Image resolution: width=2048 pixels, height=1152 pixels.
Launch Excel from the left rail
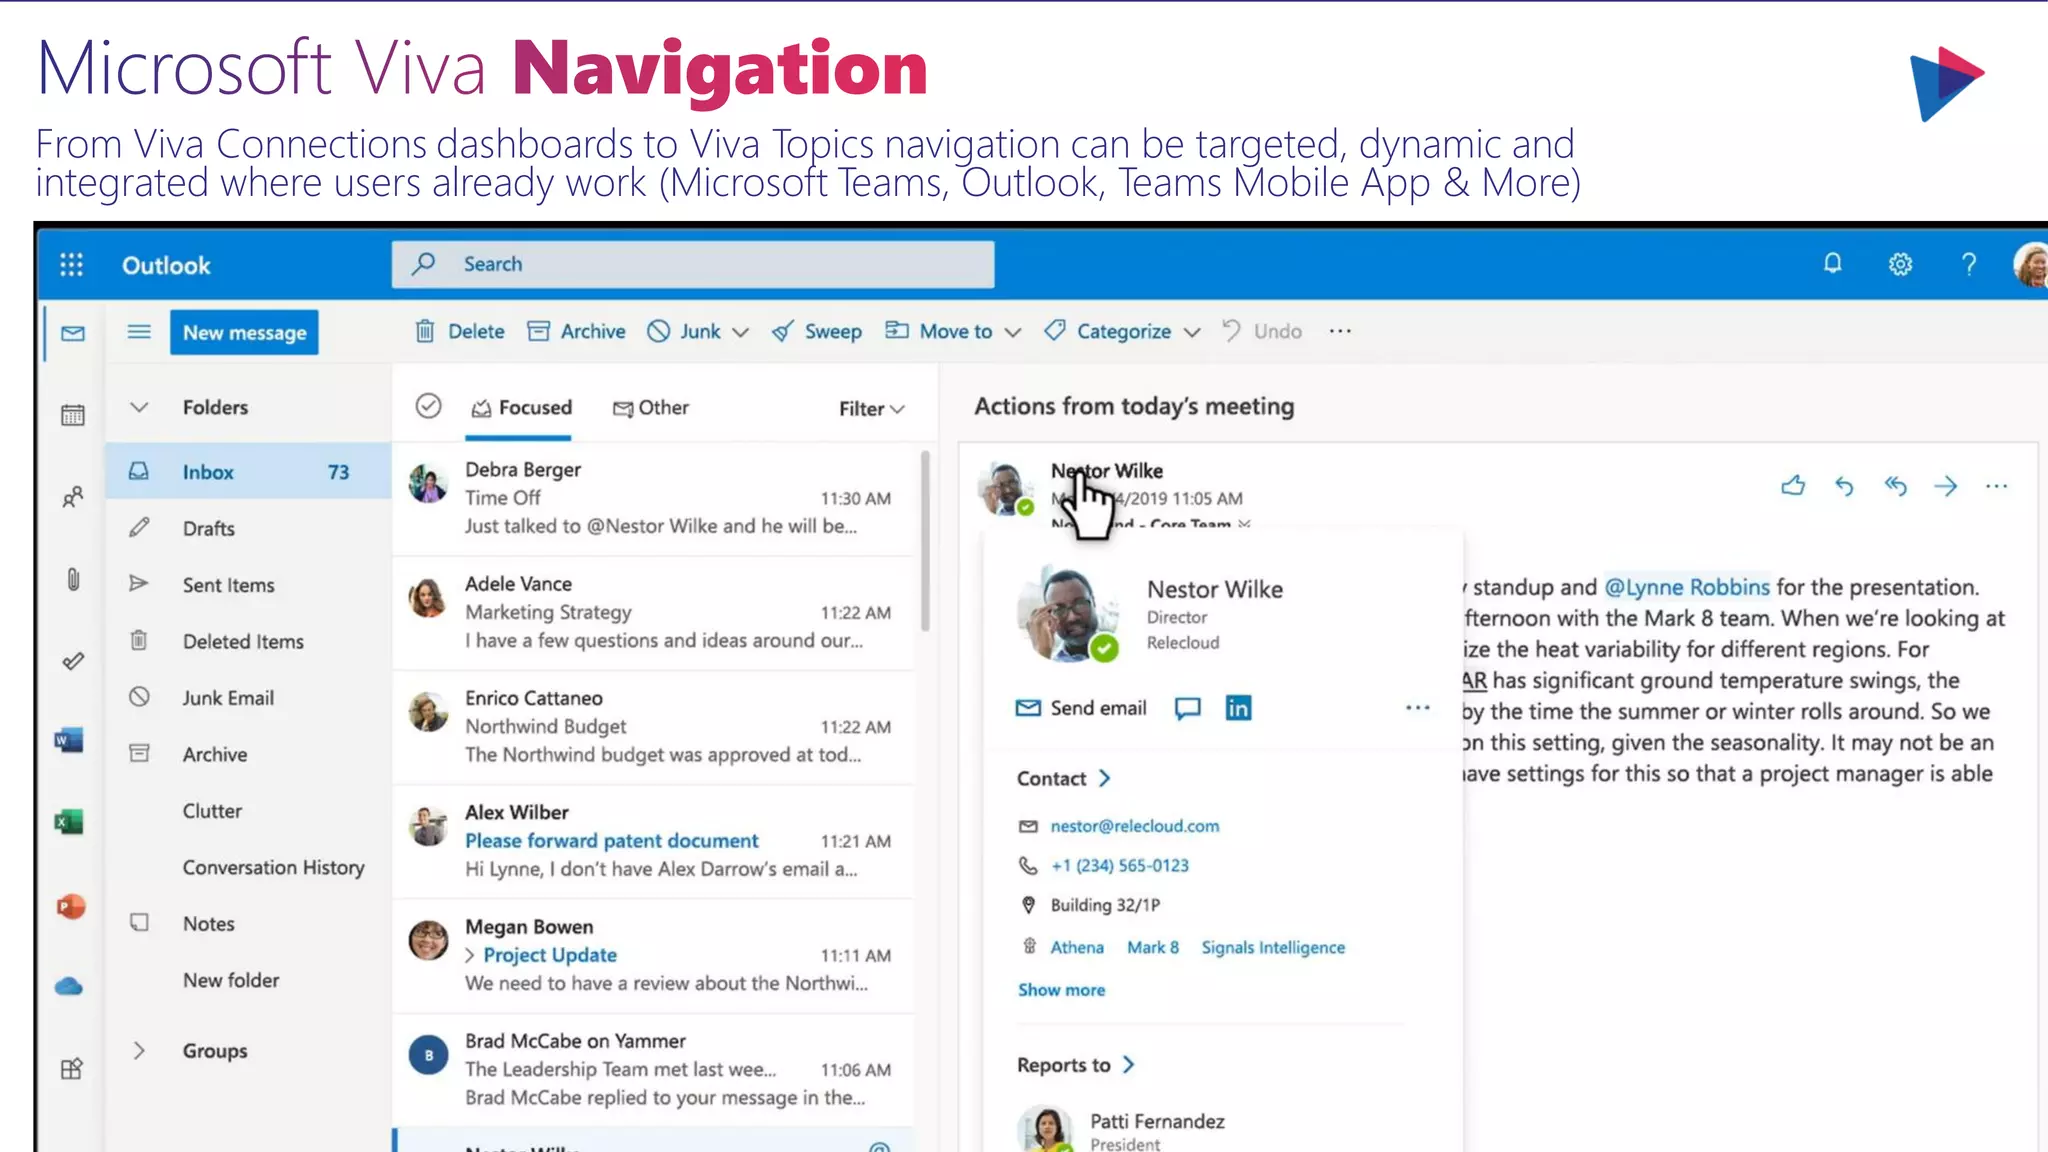[69, 822]
